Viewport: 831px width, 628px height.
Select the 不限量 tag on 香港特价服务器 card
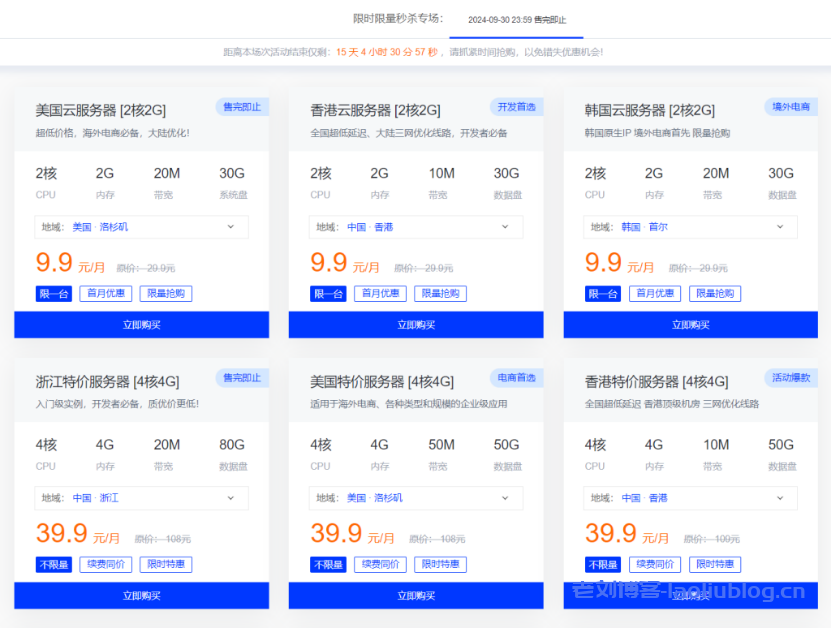pyautogui.click(x=602, y=564)
